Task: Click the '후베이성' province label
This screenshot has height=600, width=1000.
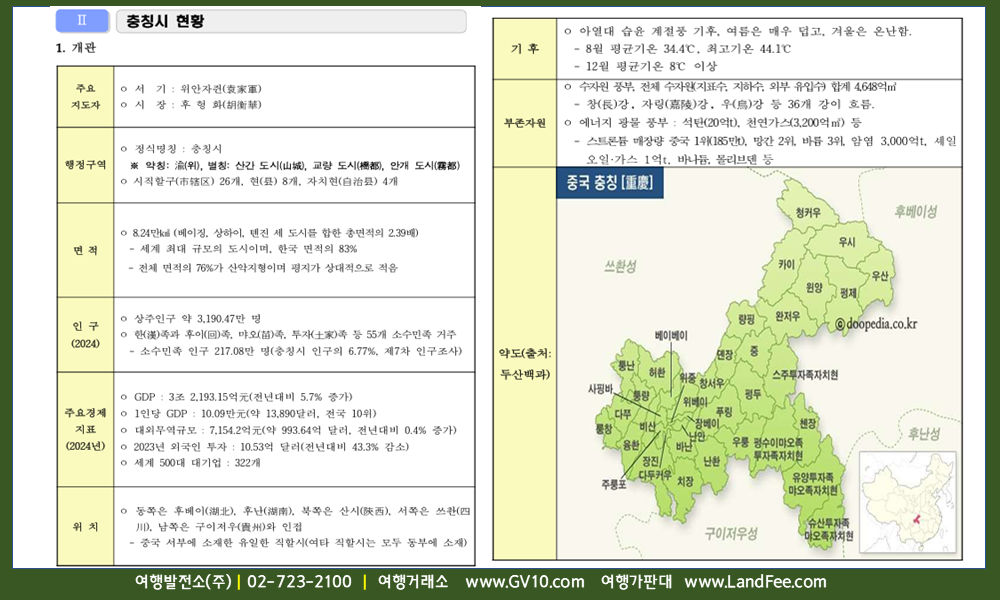Action: click(915, 212)
